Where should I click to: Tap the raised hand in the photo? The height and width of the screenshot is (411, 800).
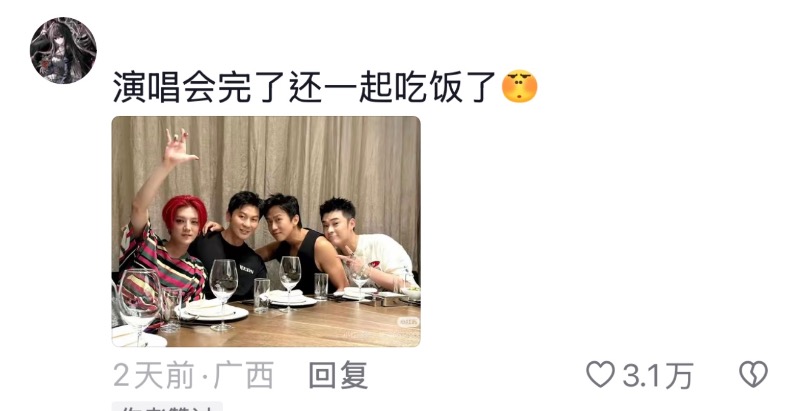[x=178, y=147]
